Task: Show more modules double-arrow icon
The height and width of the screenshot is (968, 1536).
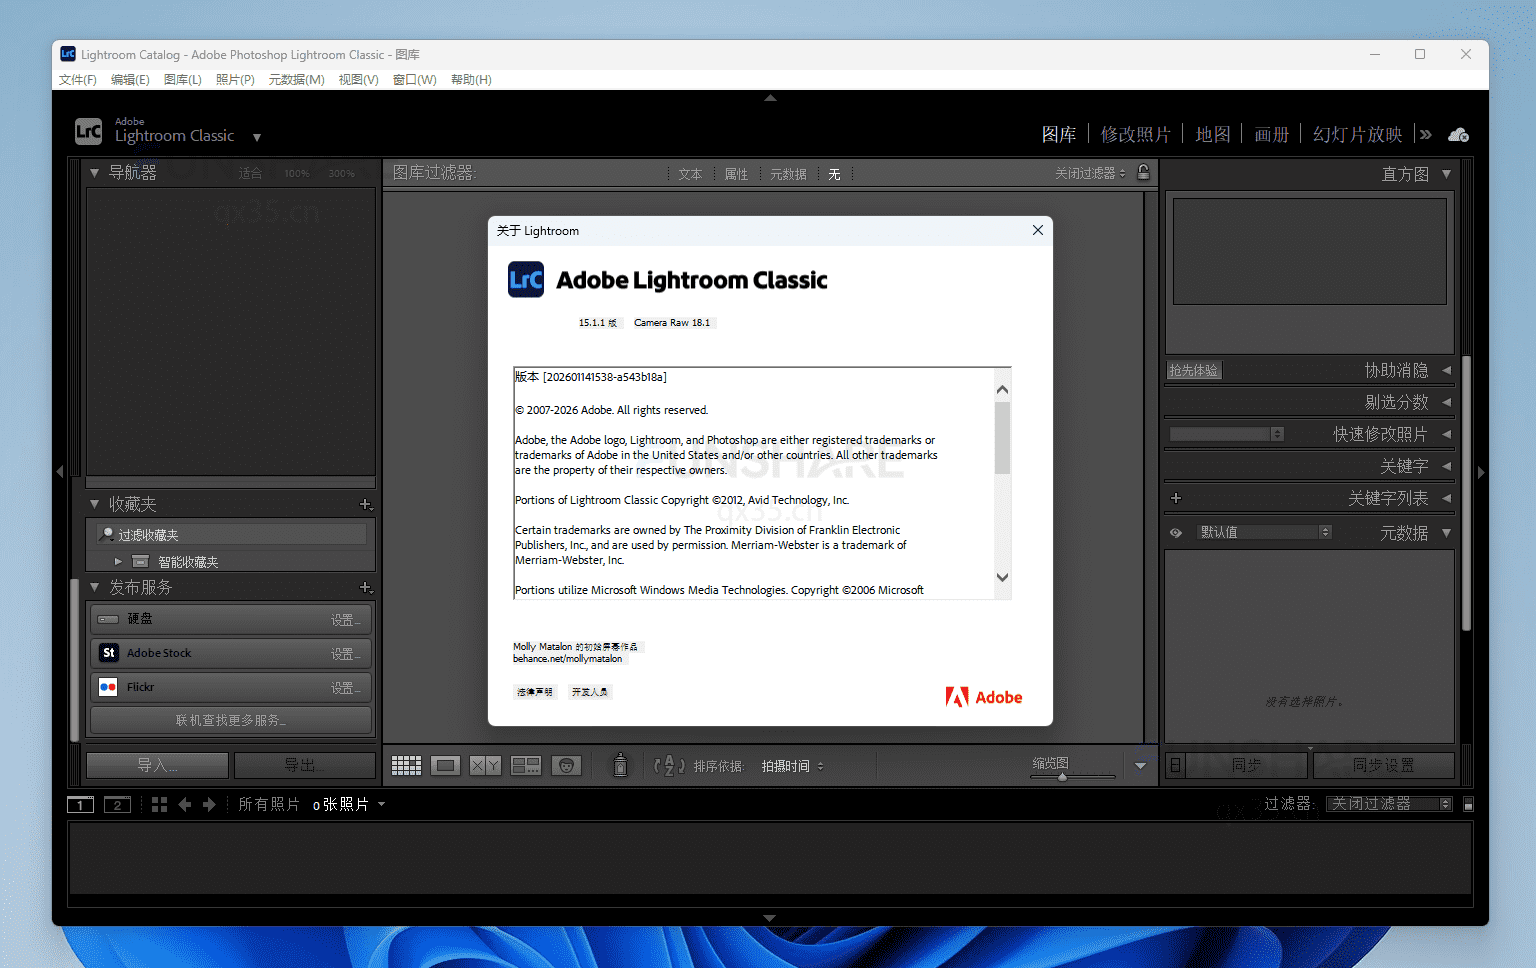Action: pyautogui.click(x=1425, y=134)
